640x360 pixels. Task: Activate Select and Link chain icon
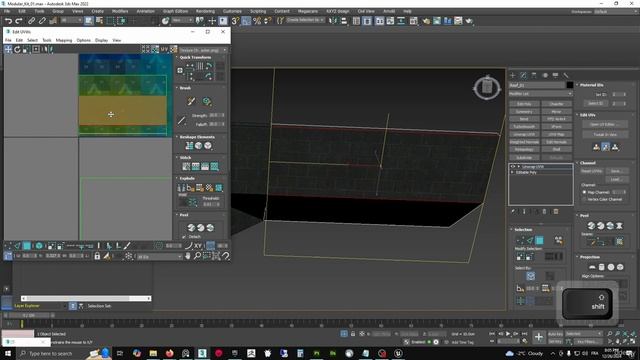tap(31, 21)
